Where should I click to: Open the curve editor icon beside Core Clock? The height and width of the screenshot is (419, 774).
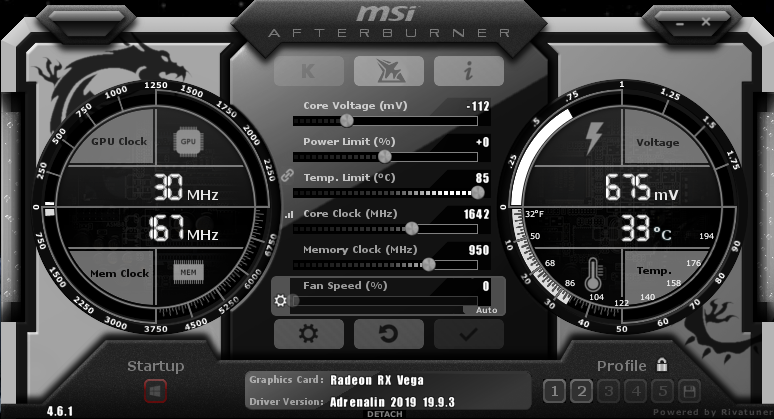point(289,215)
